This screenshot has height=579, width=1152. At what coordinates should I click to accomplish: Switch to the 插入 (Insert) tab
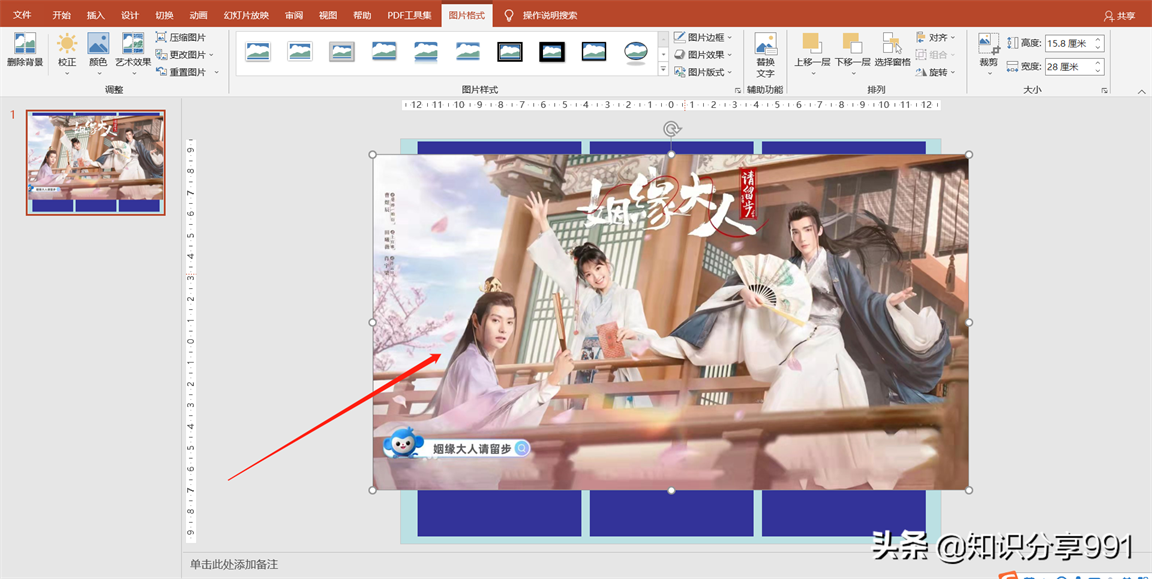pos(95,15)
